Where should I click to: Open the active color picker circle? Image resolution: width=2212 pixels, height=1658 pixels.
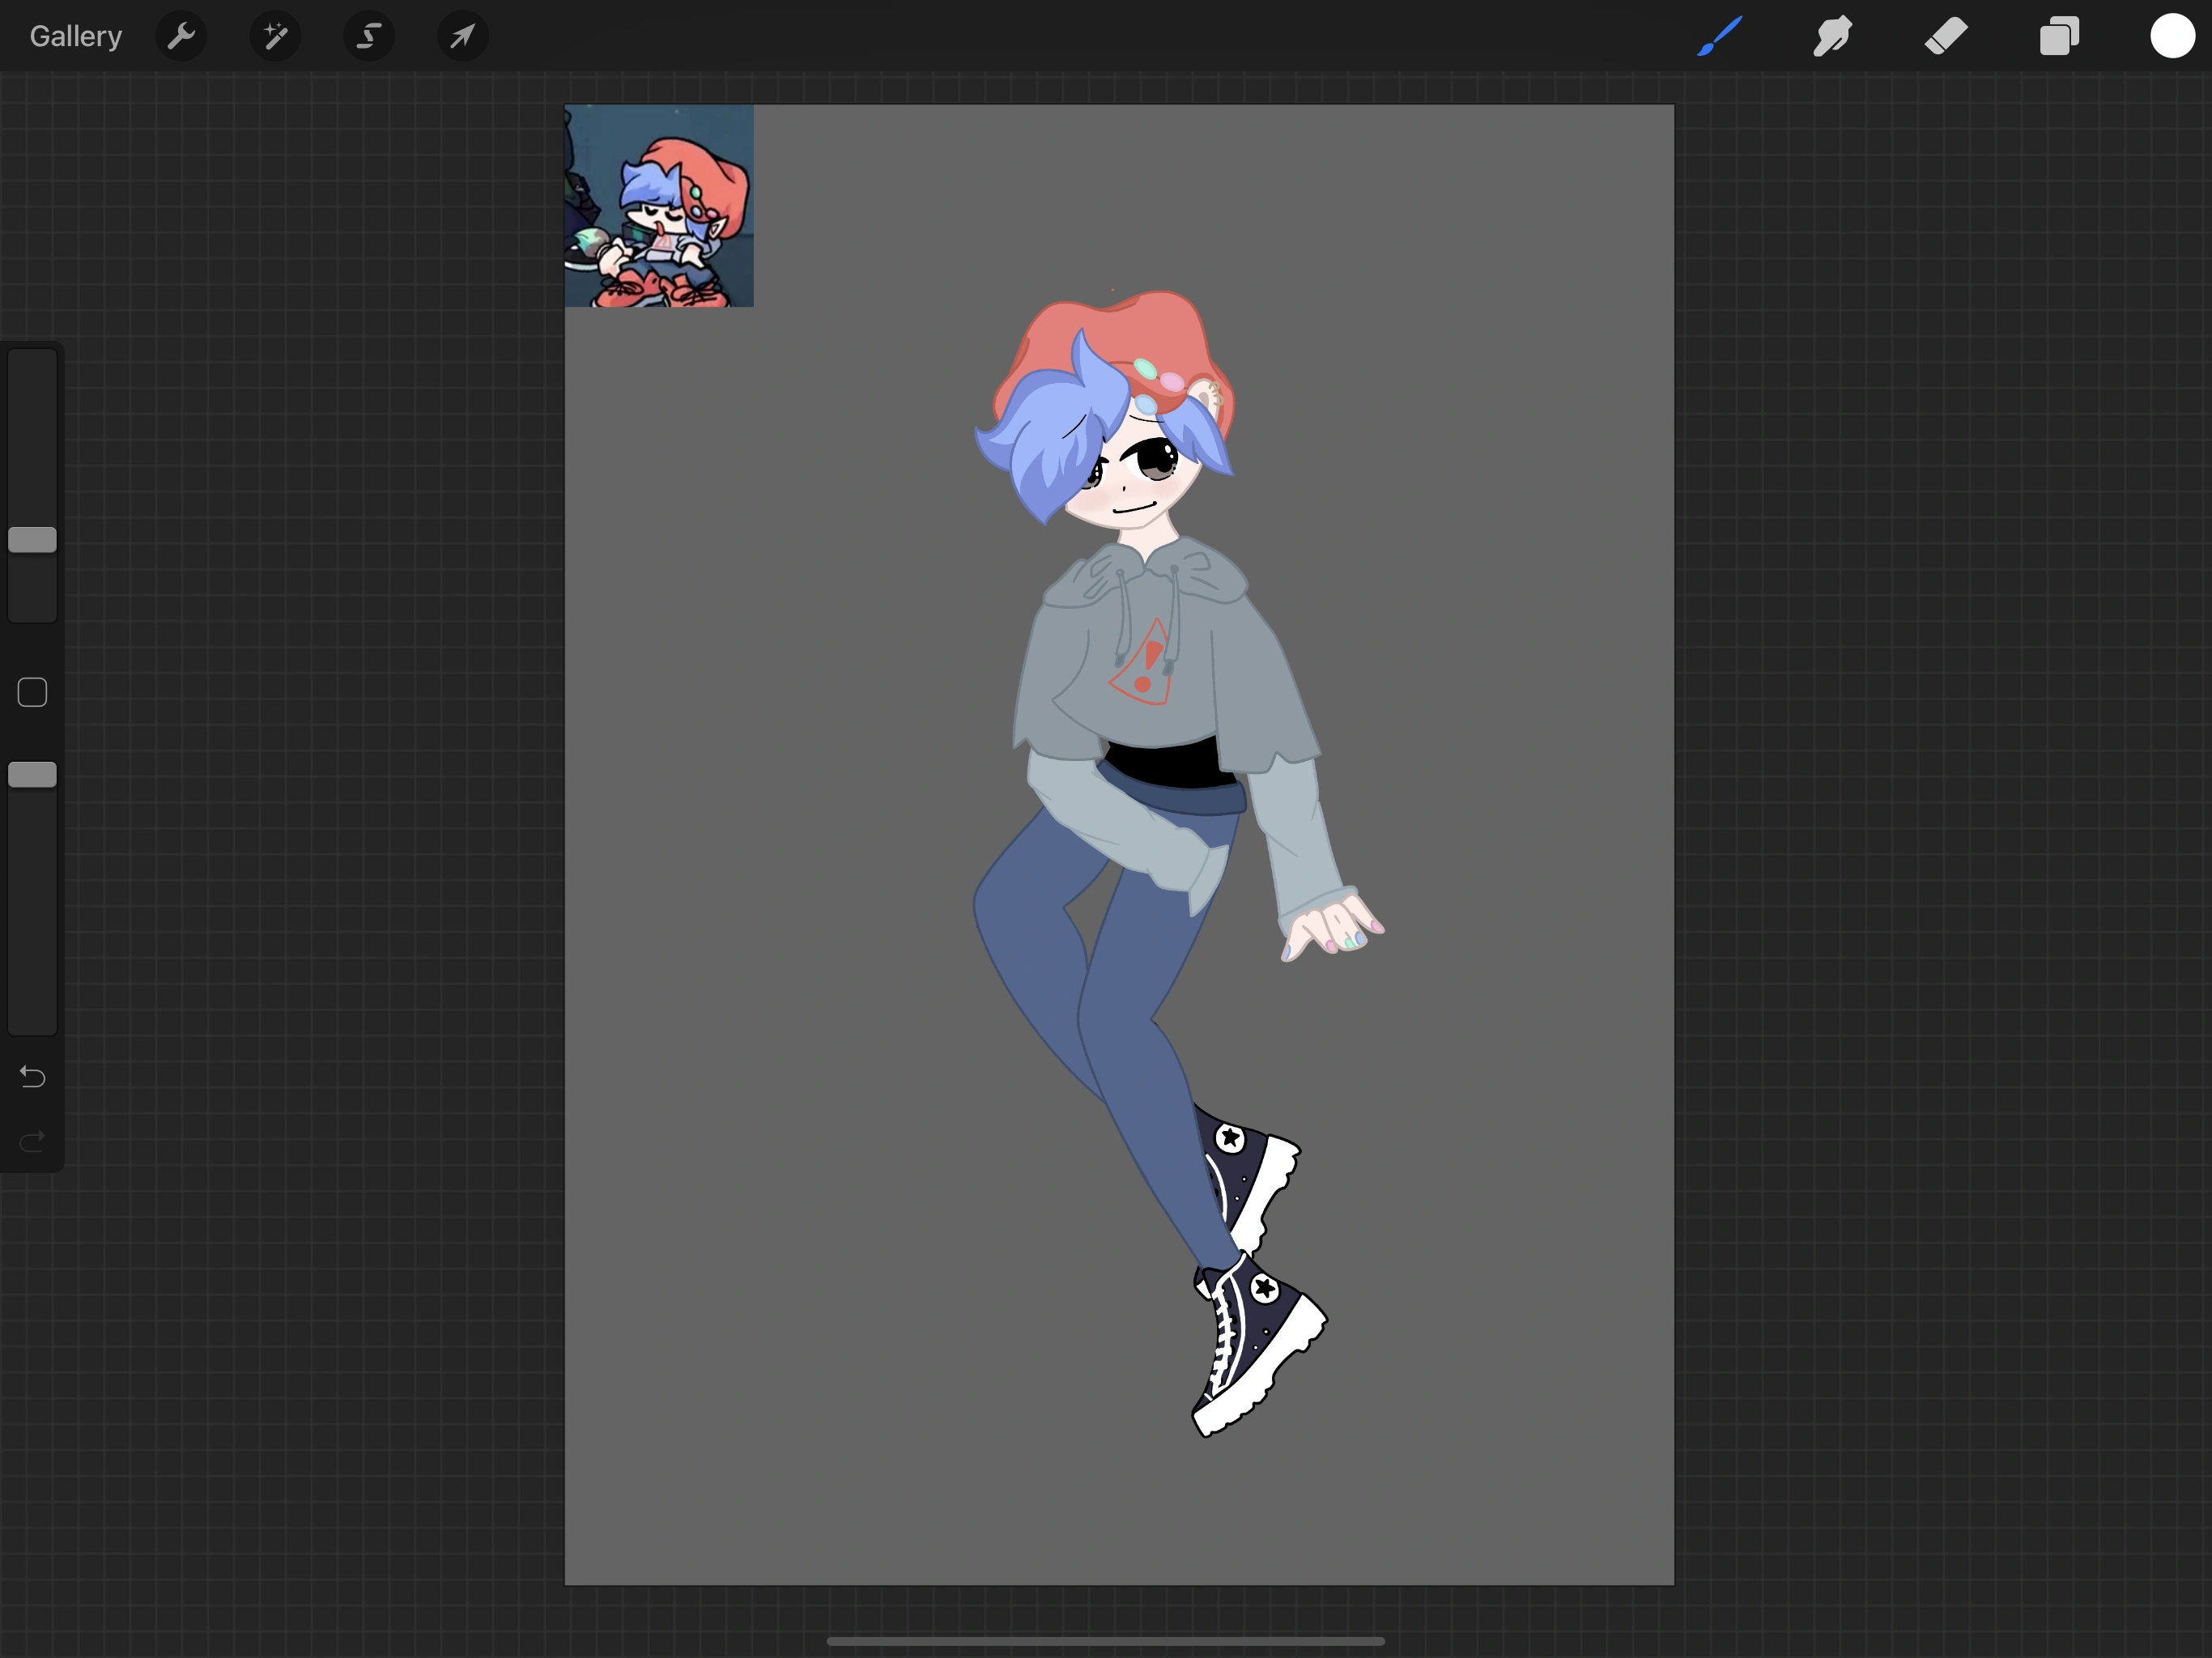2171,36
